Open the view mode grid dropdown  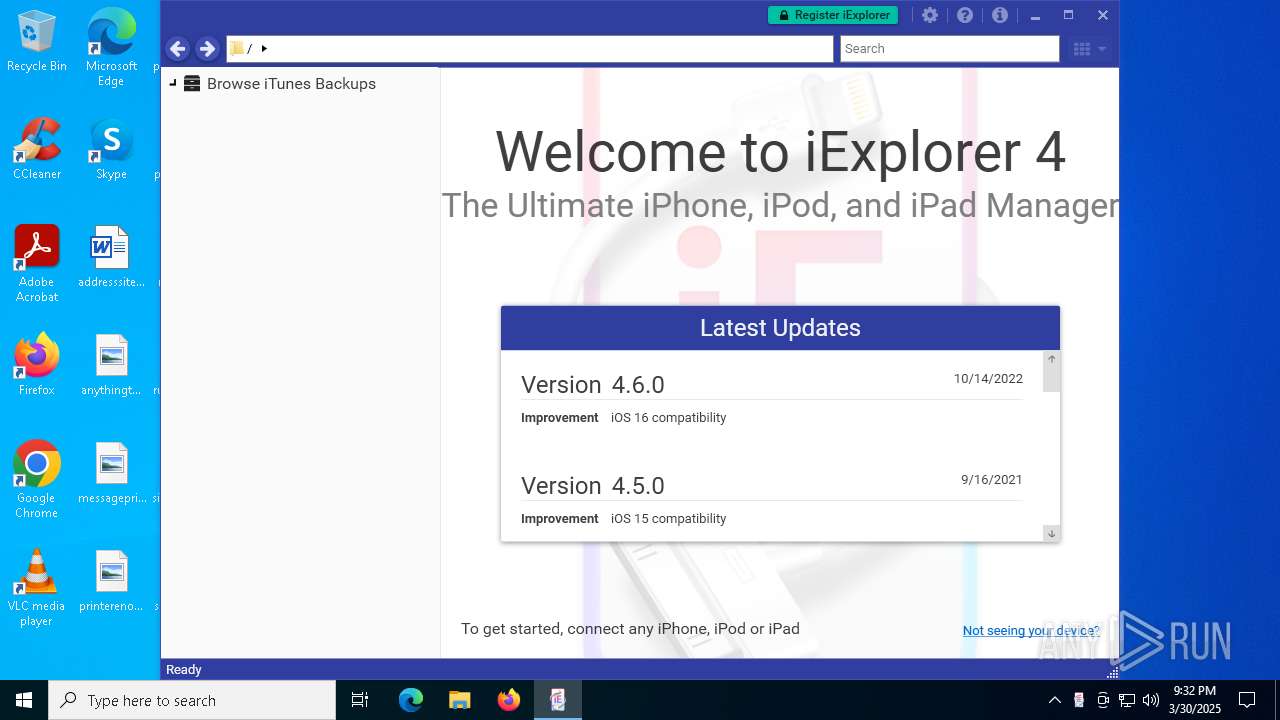(1089, 48)
